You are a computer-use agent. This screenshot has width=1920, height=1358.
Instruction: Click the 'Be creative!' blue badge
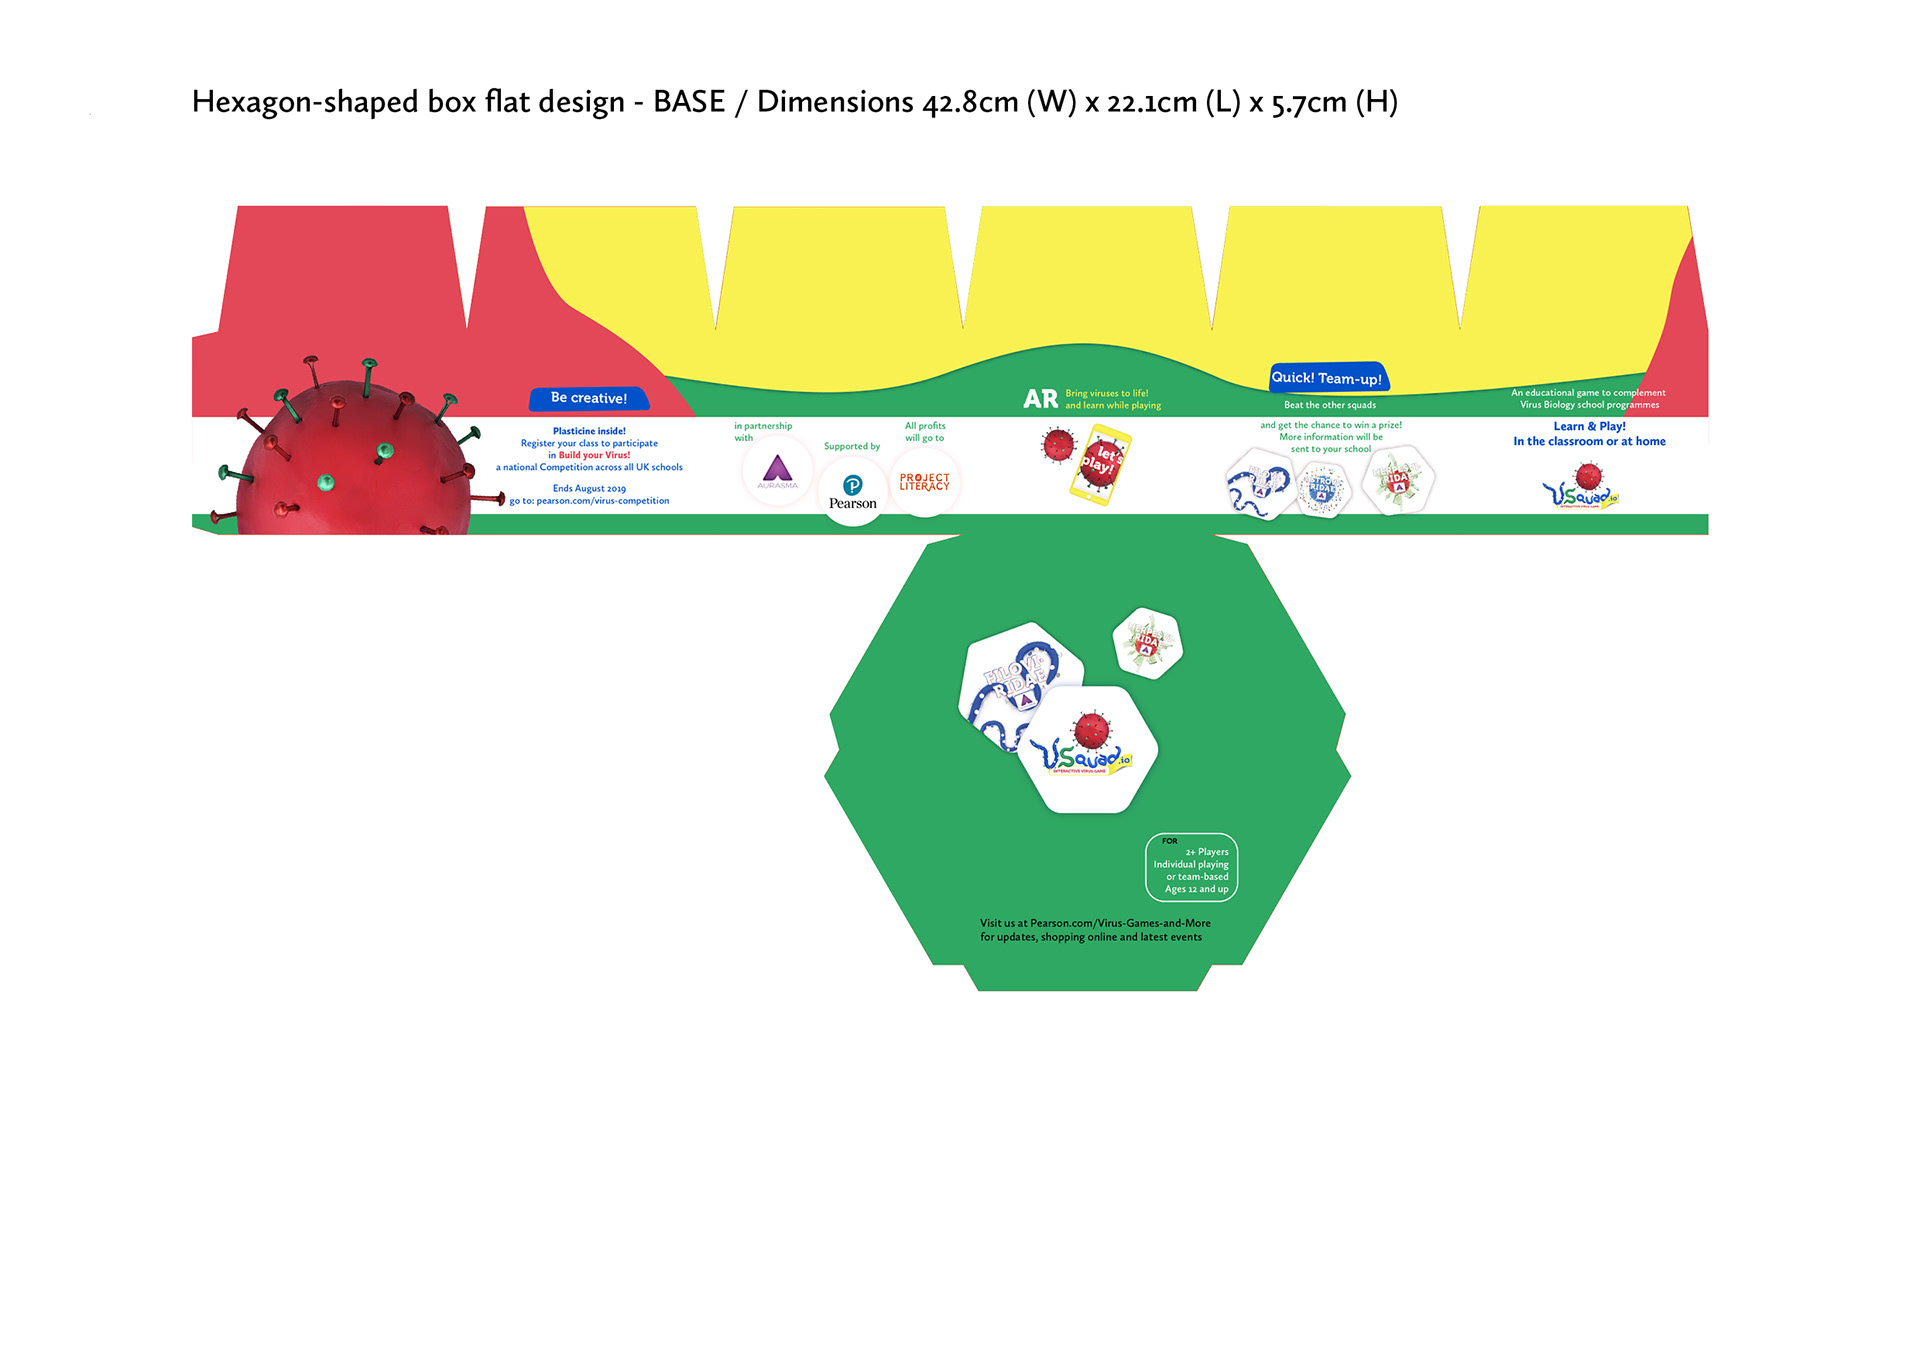(589, 398)
